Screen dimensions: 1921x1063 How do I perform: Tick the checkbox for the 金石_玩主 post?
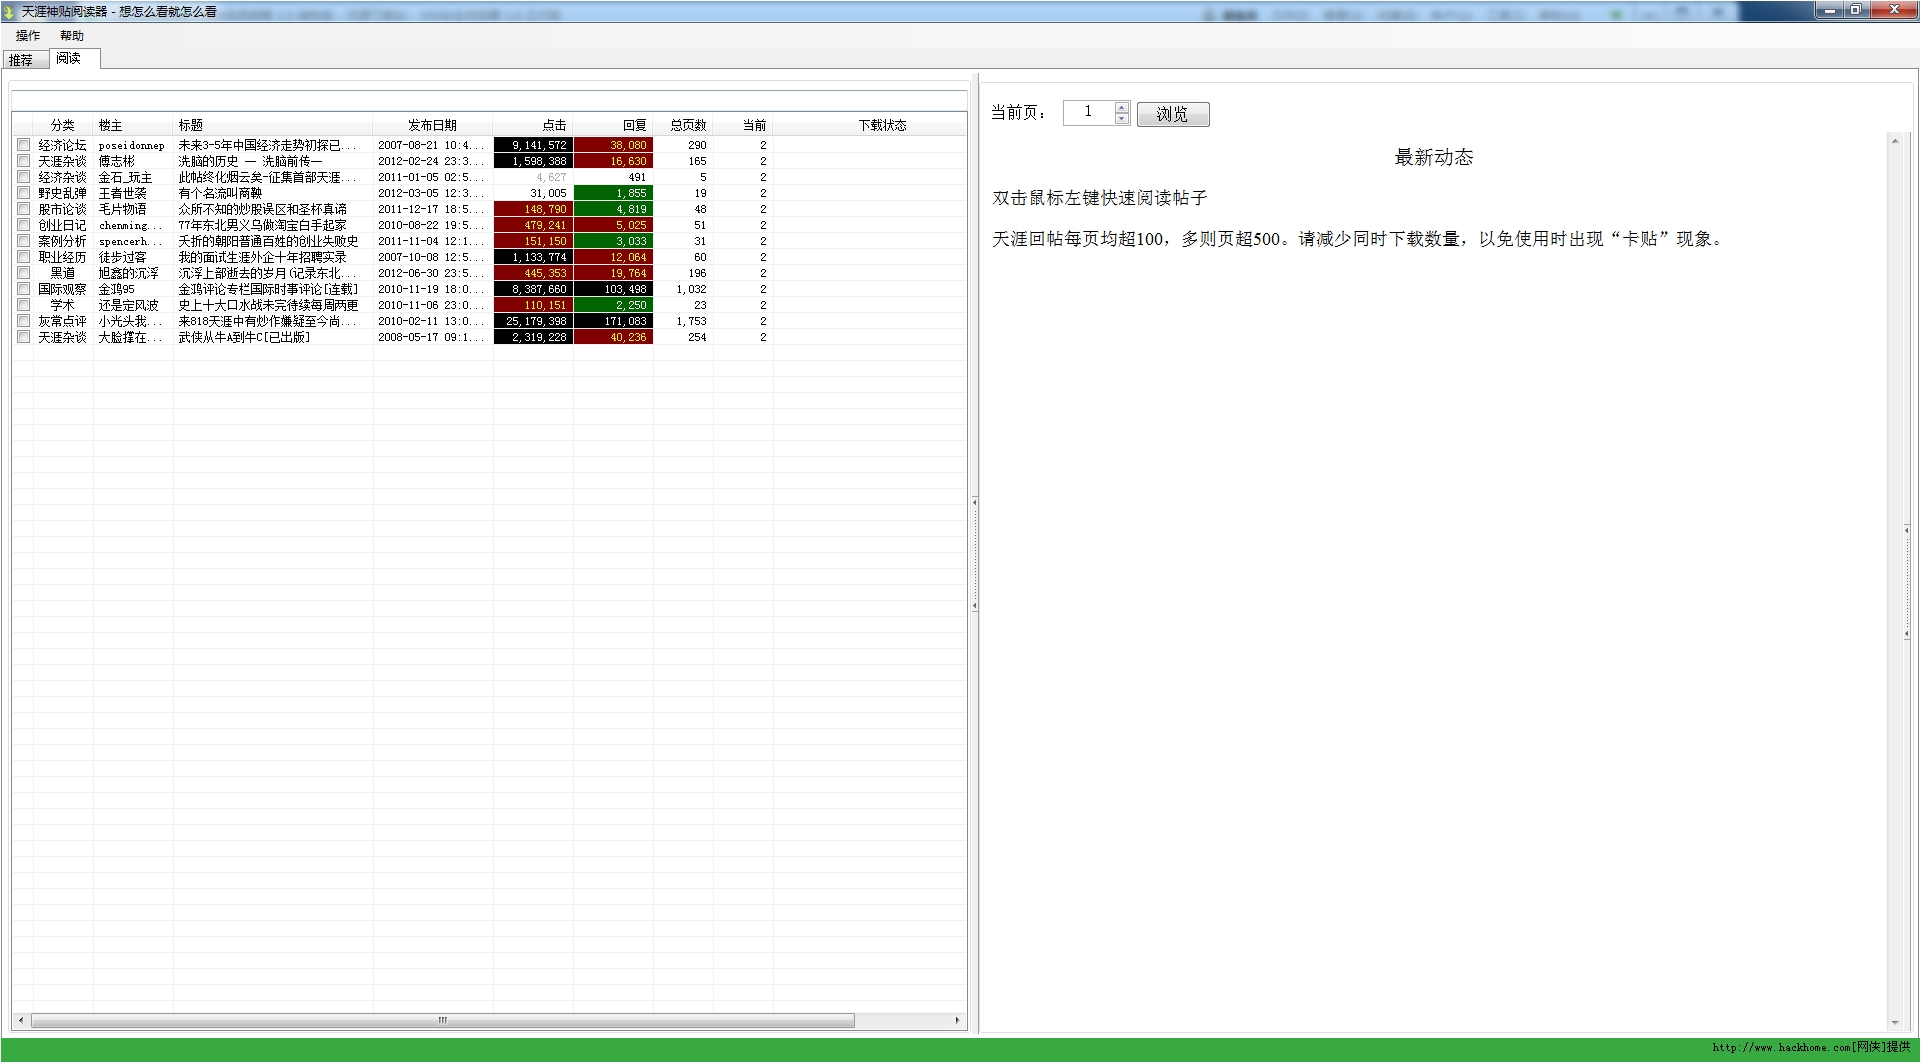[x=24, y=177]
